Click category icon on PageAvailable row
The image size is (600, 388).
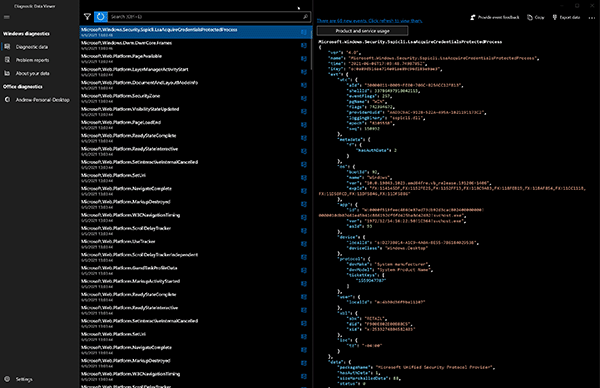tap(304, 59)
